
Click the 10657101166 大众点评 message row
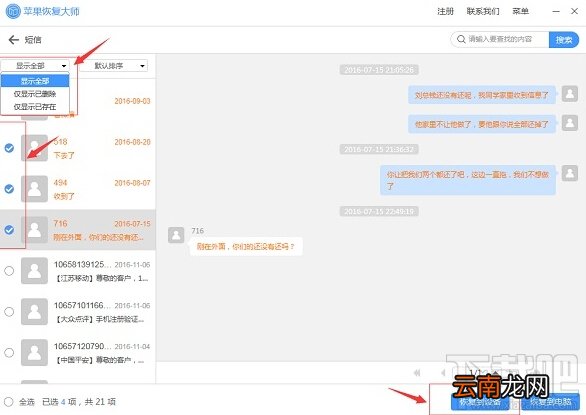coord(78,311)
